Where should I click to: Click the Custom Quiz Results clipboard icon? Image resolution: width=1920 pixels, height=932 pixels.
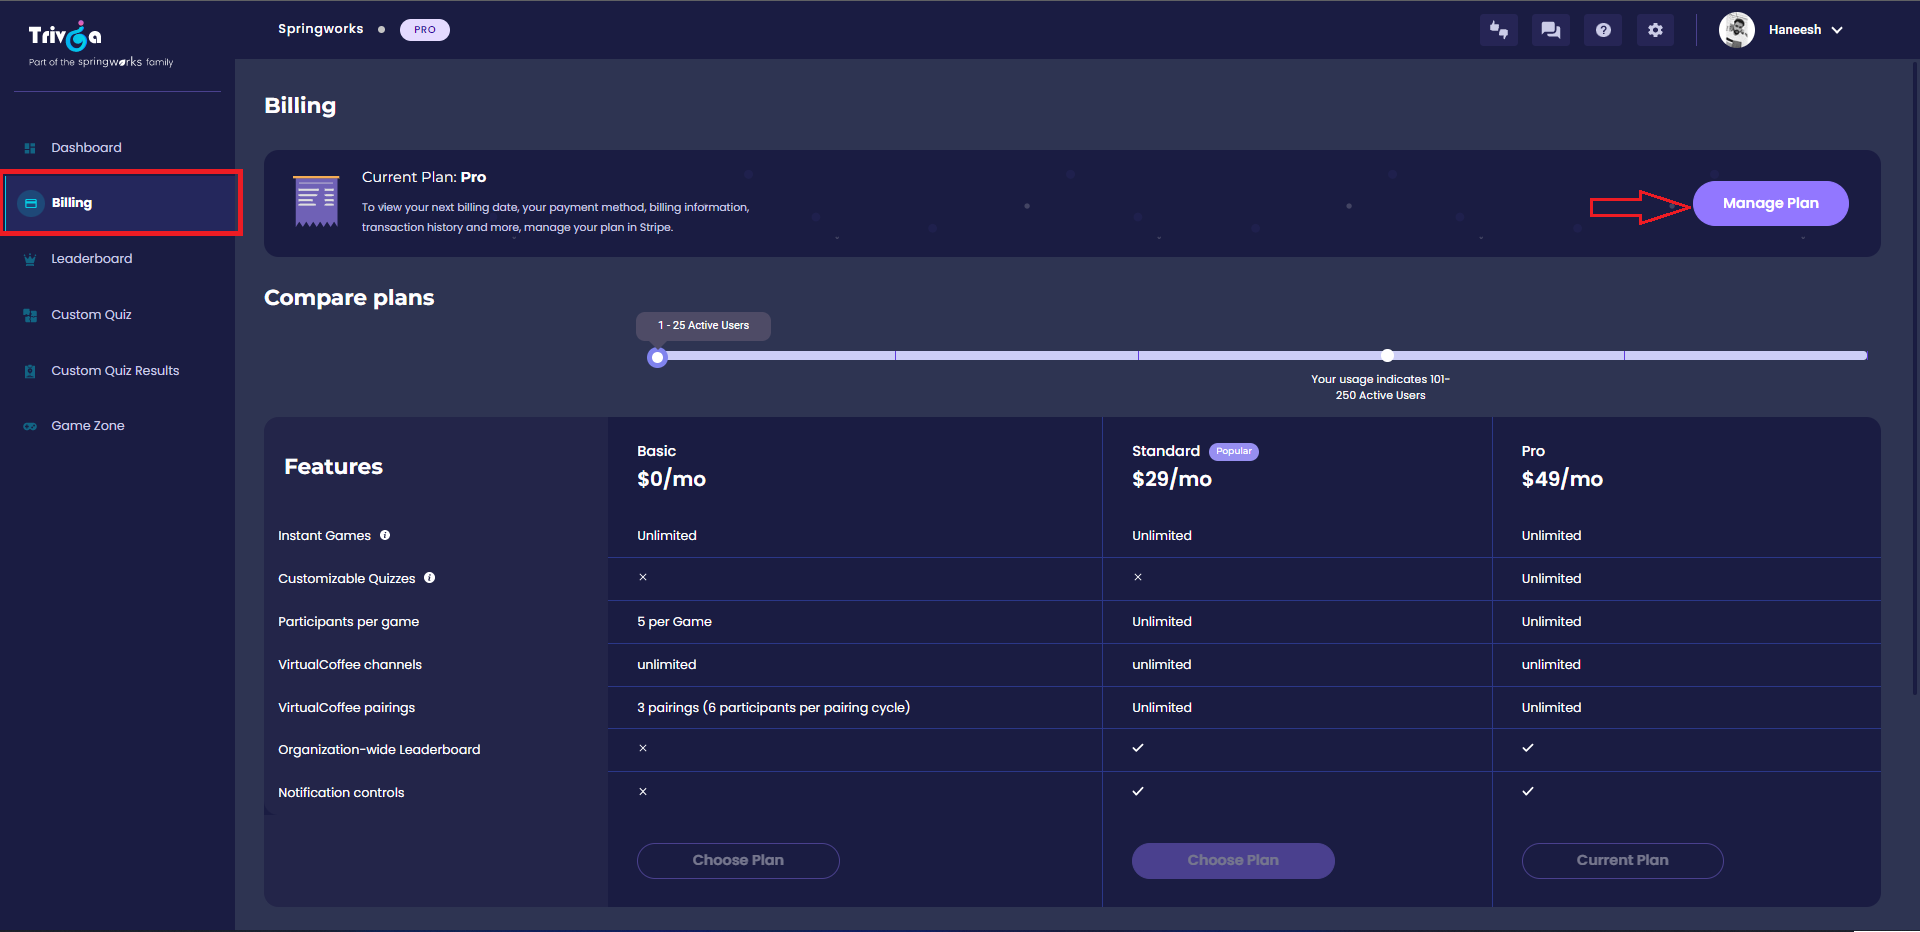pos(30,371)
